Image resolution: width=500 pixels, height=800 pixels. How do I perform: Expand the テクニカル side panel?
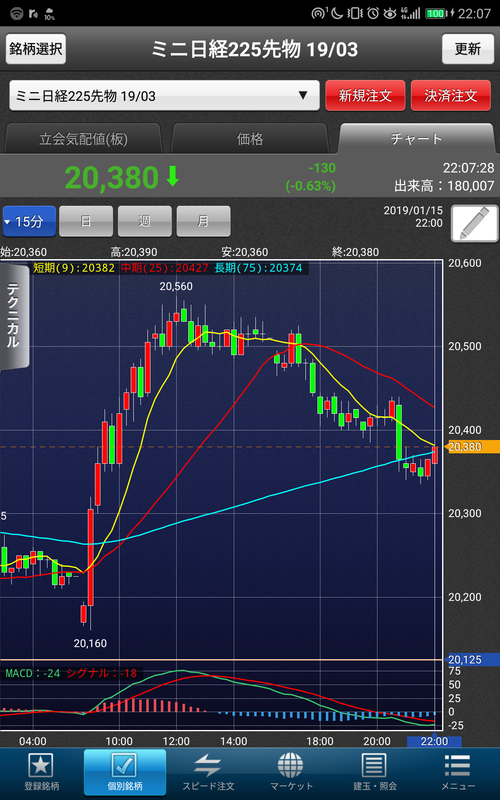coord(14,315)
